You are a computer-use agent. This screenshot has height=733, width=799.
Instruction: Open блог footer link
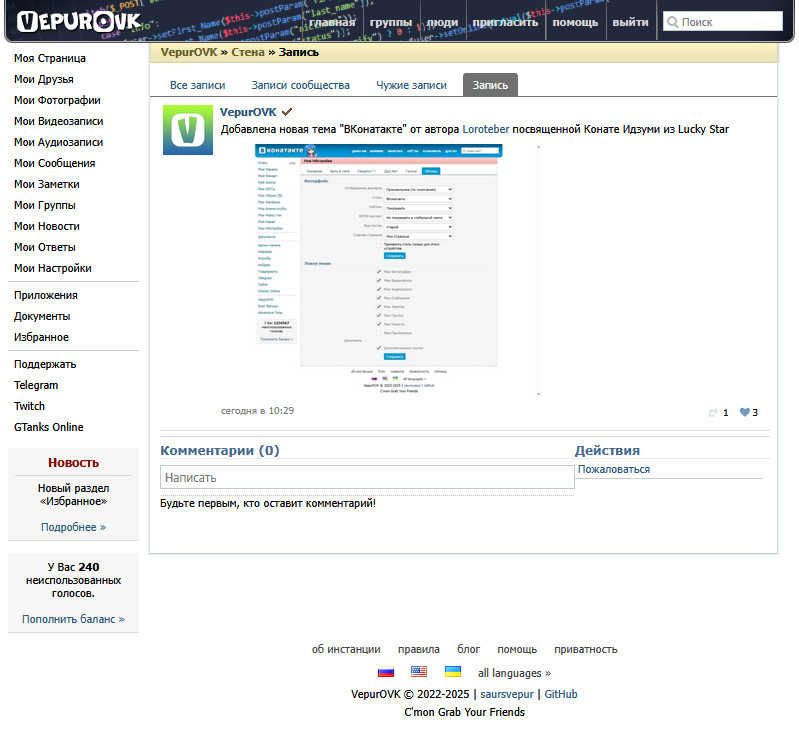(x=468, y=649)
